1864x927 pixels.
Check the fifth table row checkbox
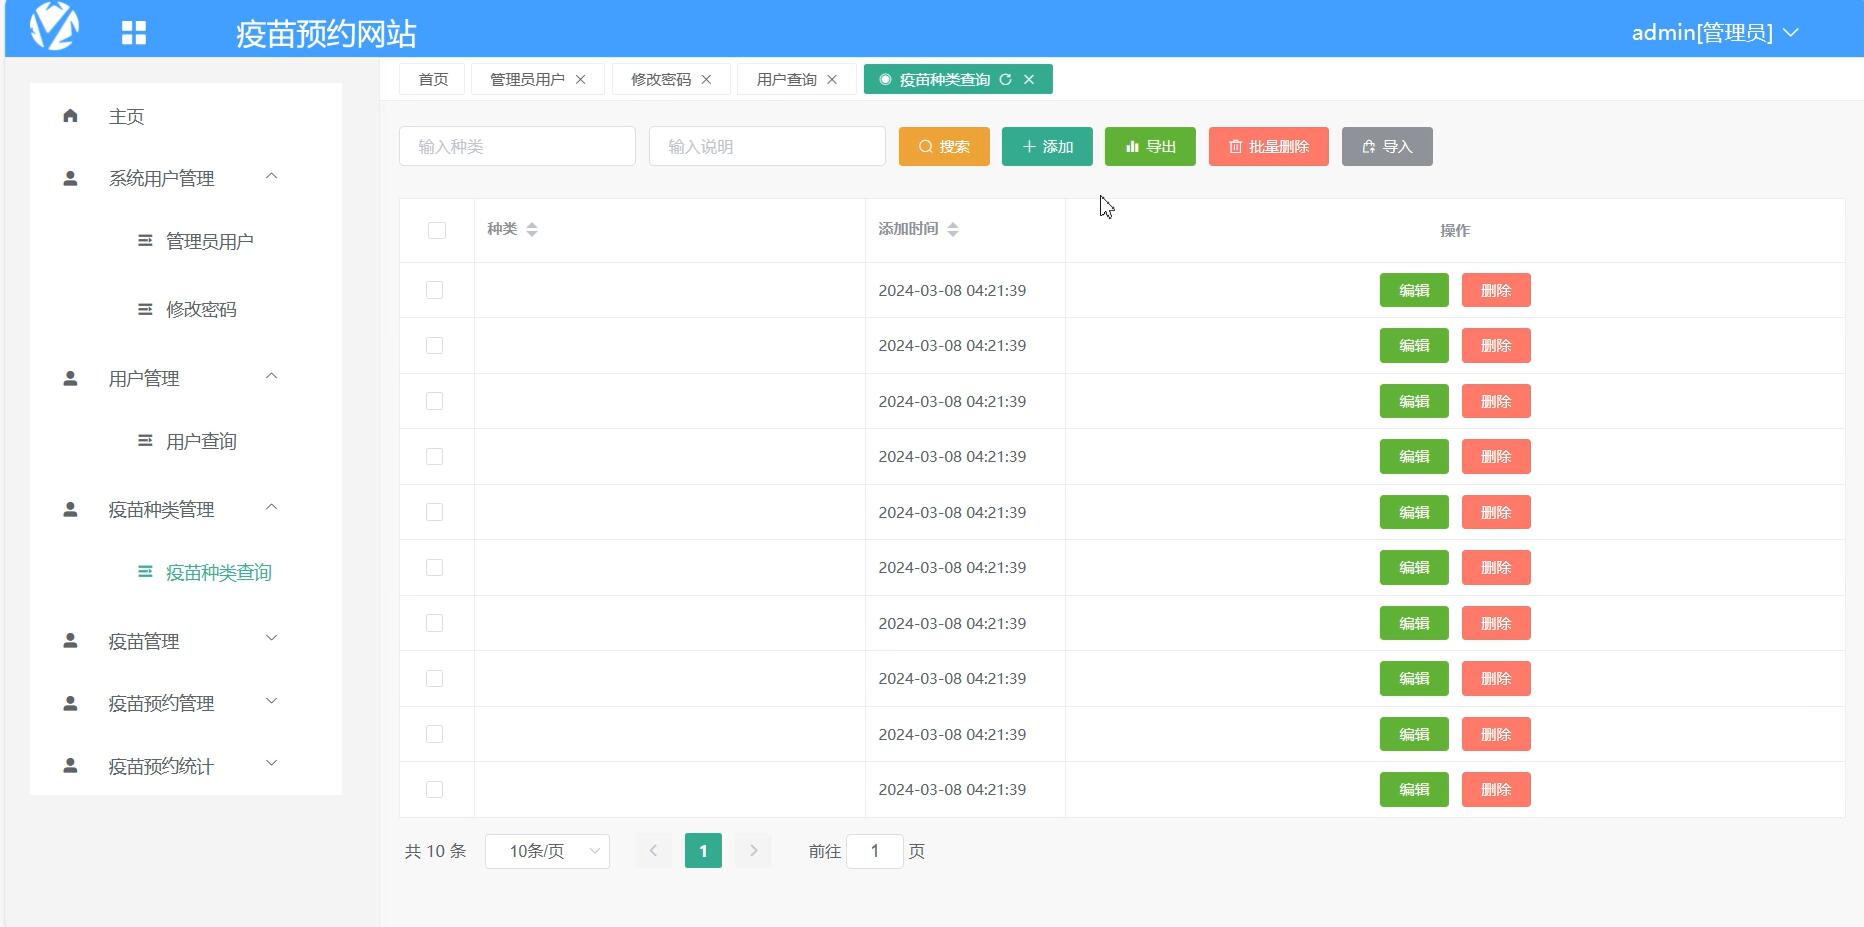[434, 512]
